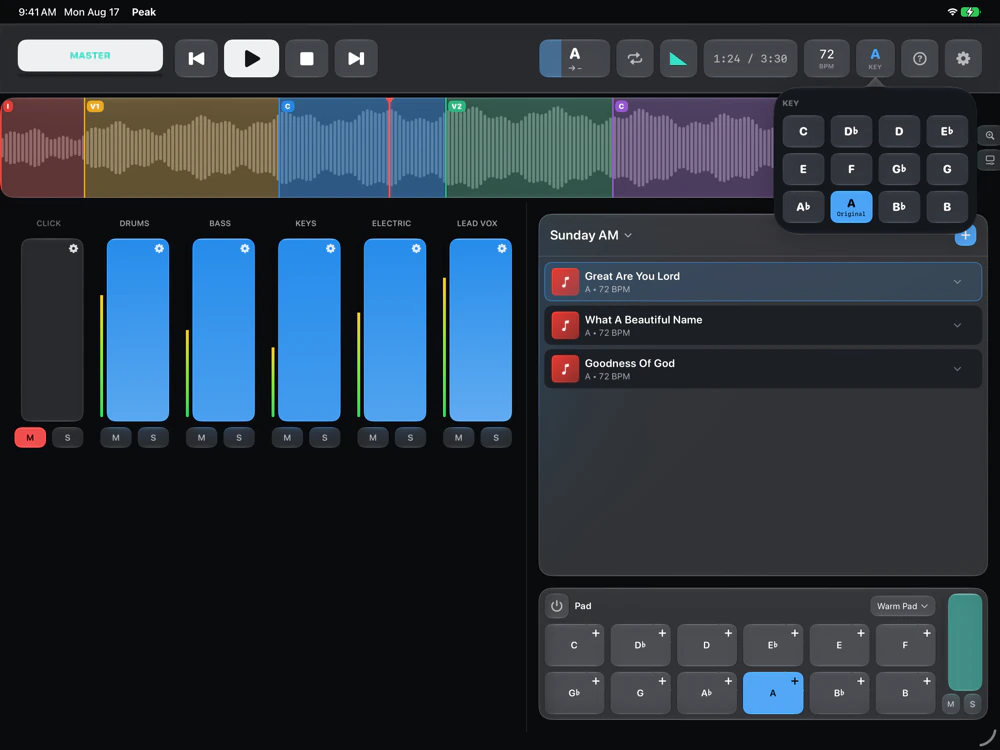Click the plus on the Eb pad
This screenshot has width=1000, height=750.
795,633
